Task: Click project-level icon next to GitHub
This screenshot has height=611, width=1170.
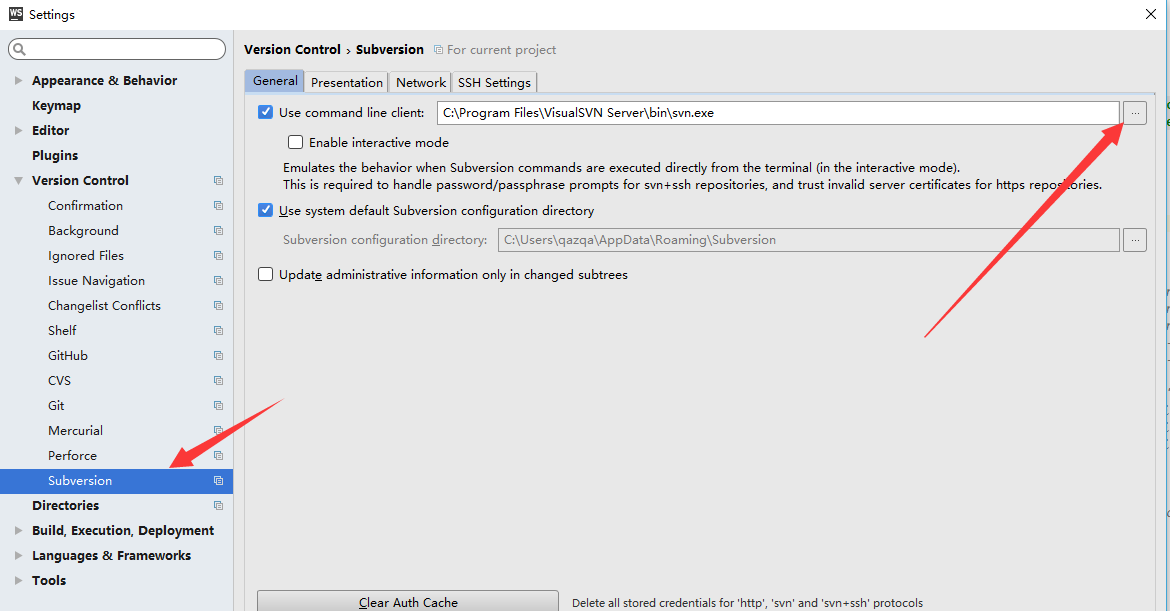Action: coord(218,355)
